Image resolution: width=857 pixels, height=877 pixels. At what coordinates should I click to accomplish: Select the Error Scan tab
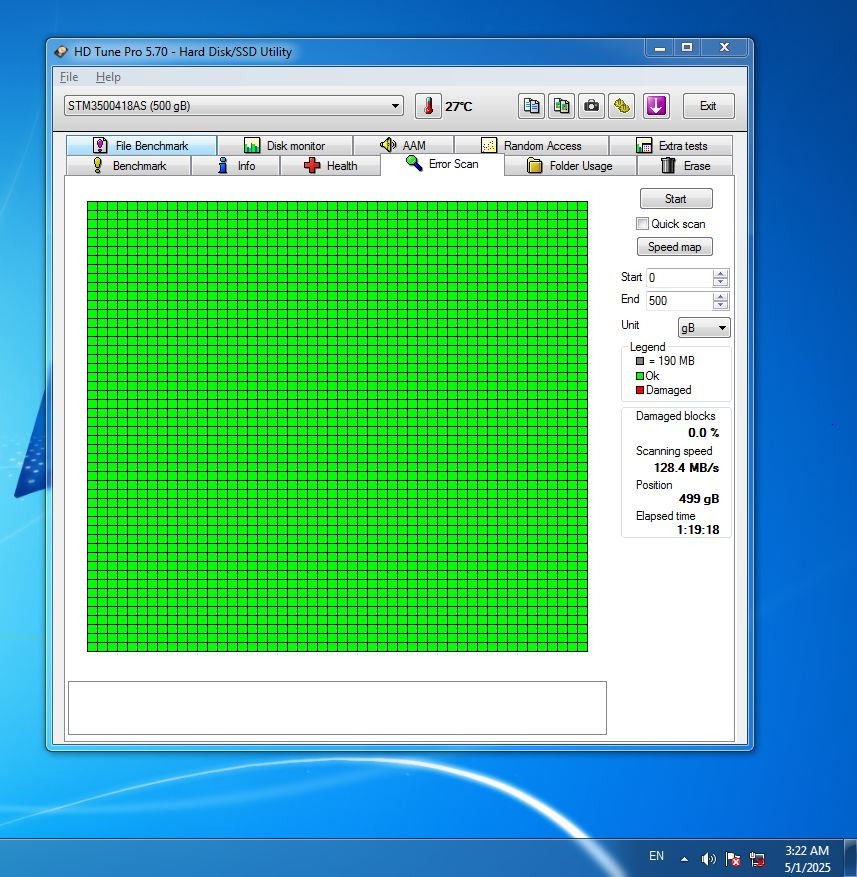click(442, 164)
